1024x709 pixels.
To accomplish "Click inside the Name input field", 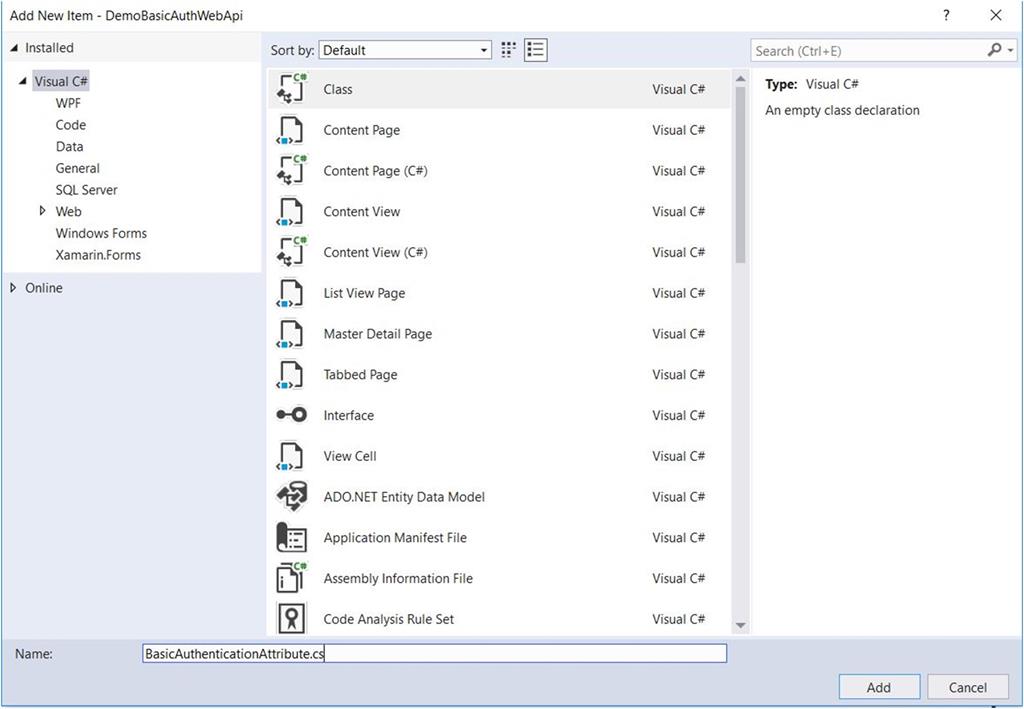I will (x=435, y=653).
